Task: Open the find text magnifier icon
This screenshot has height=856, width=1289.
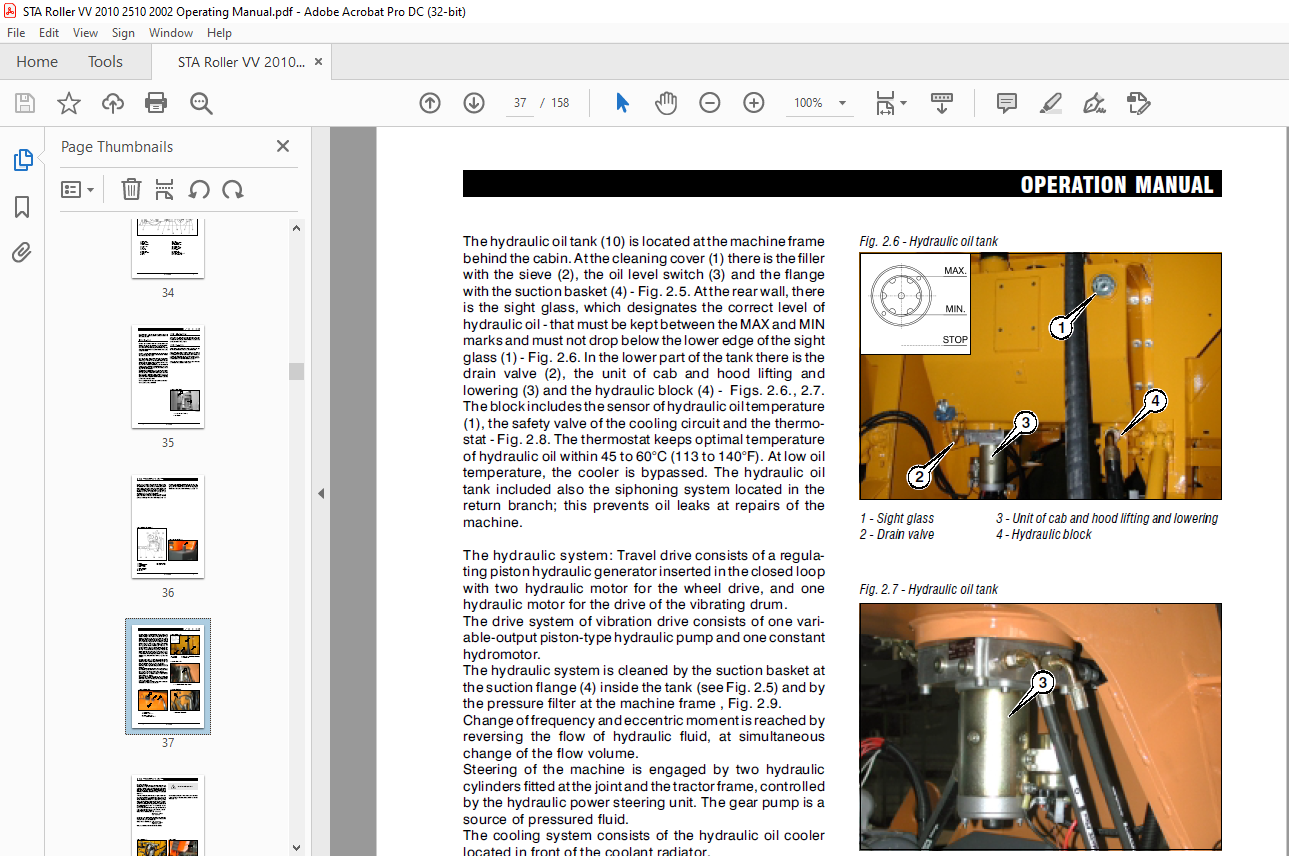Action: pos(201,103)
